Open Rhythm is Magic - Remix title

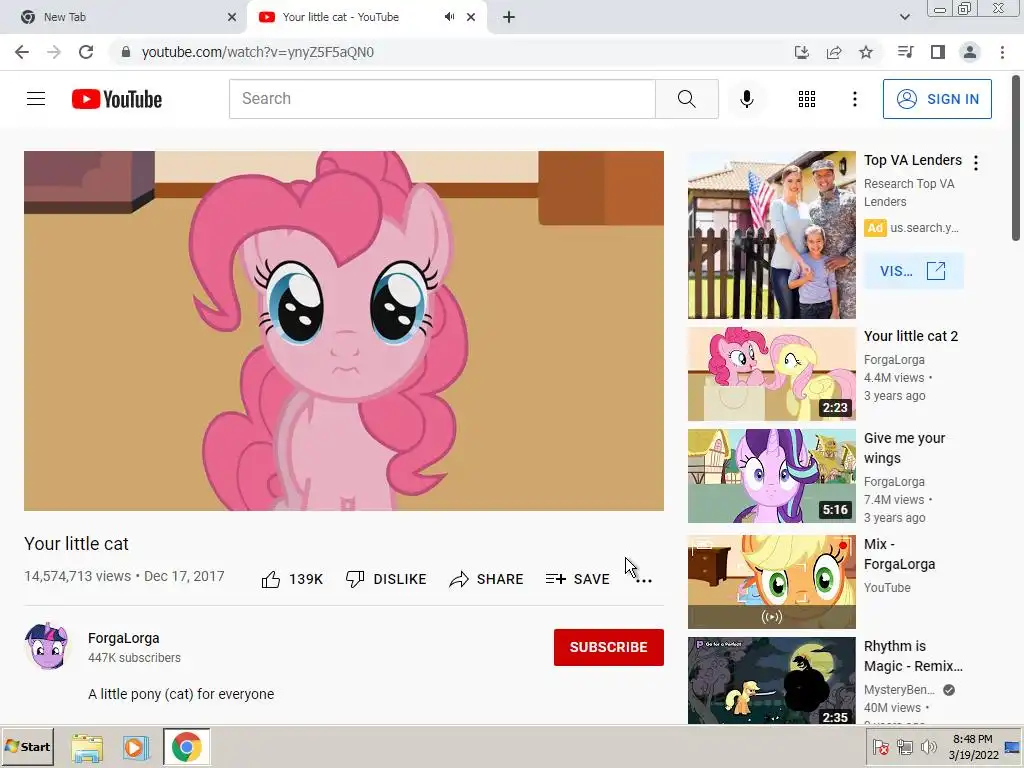coord(913,656)
